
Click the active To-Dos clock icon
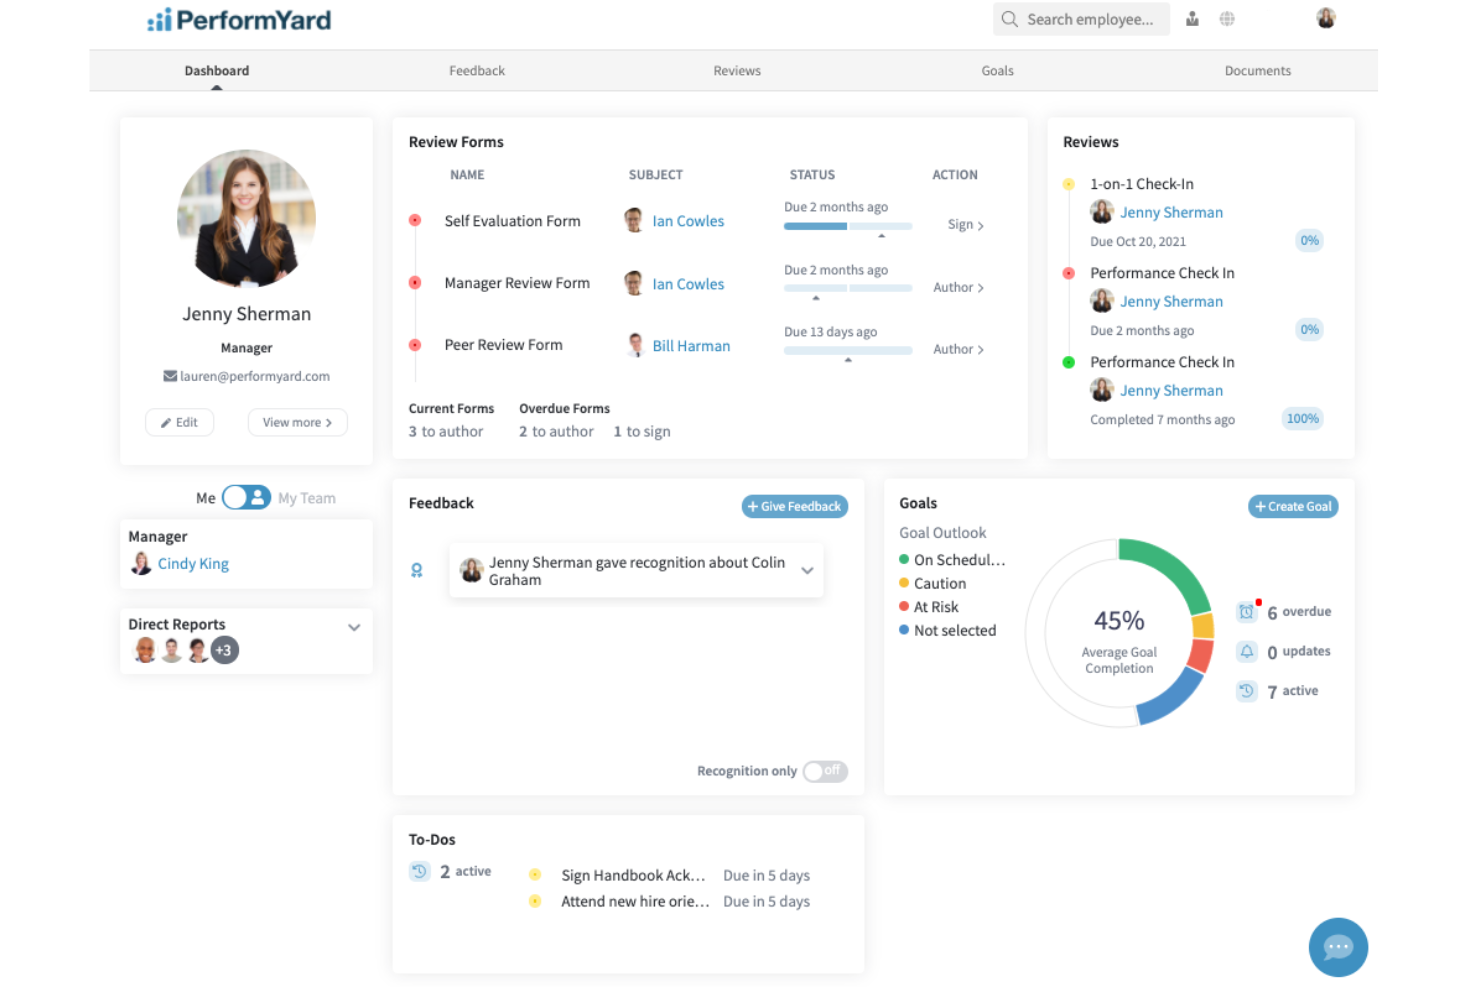click(x=420, y=871)
